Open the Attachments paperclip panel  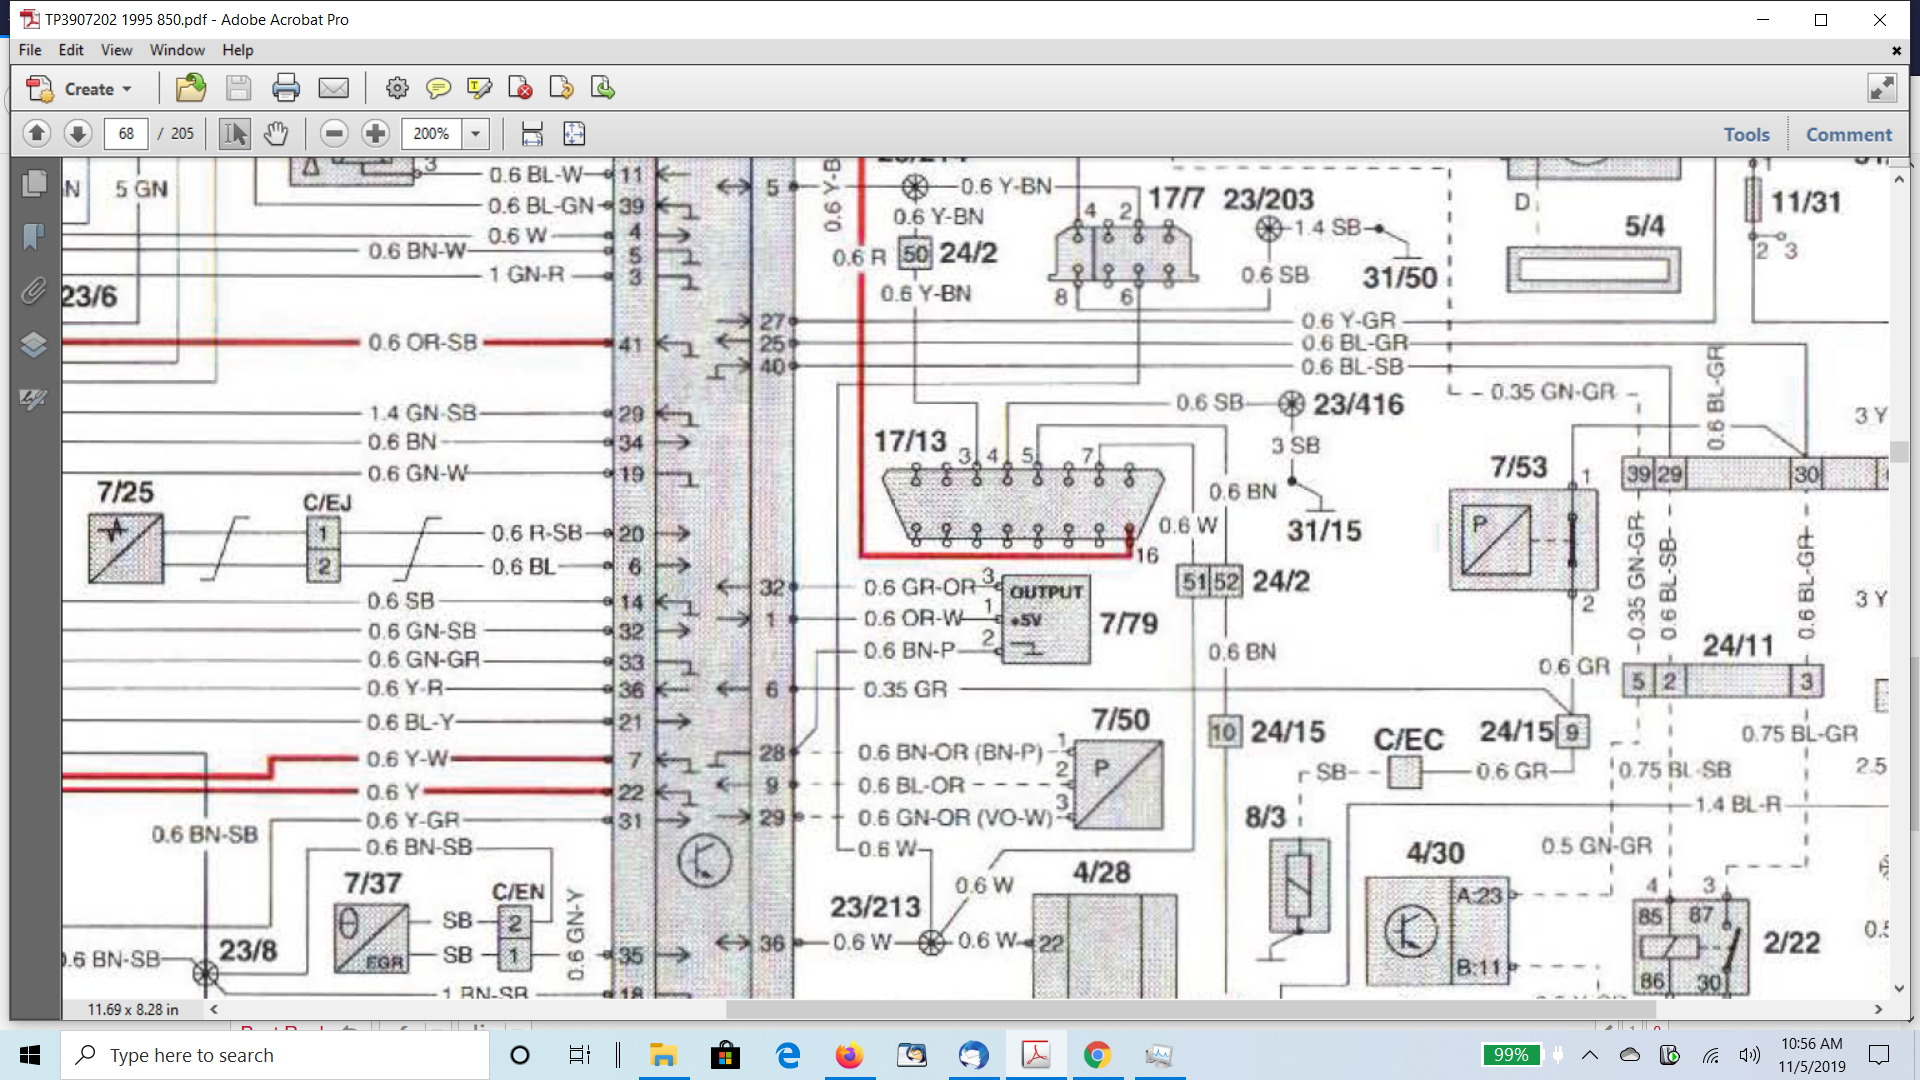click(33, 291)
